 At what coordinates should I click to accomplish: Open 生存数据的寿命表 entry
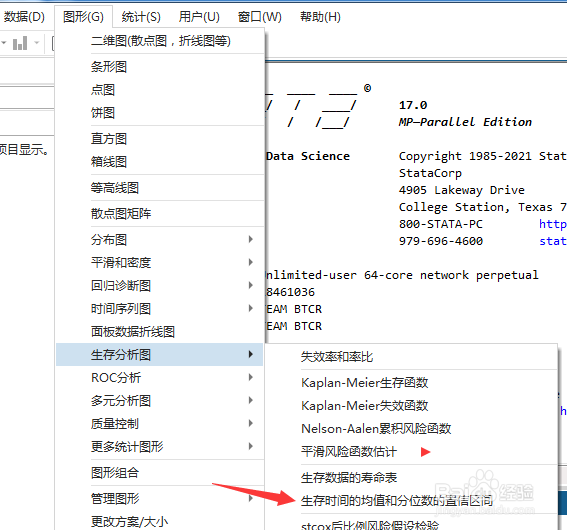[x=412, y=478]
